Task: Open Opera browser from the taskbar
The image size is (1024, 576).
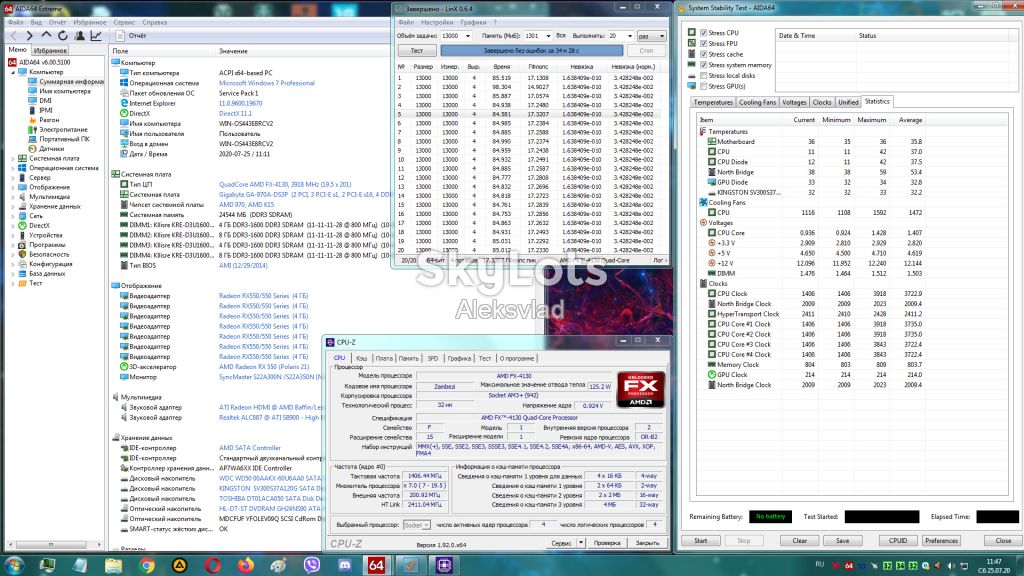Action: (x=212, y=565)
